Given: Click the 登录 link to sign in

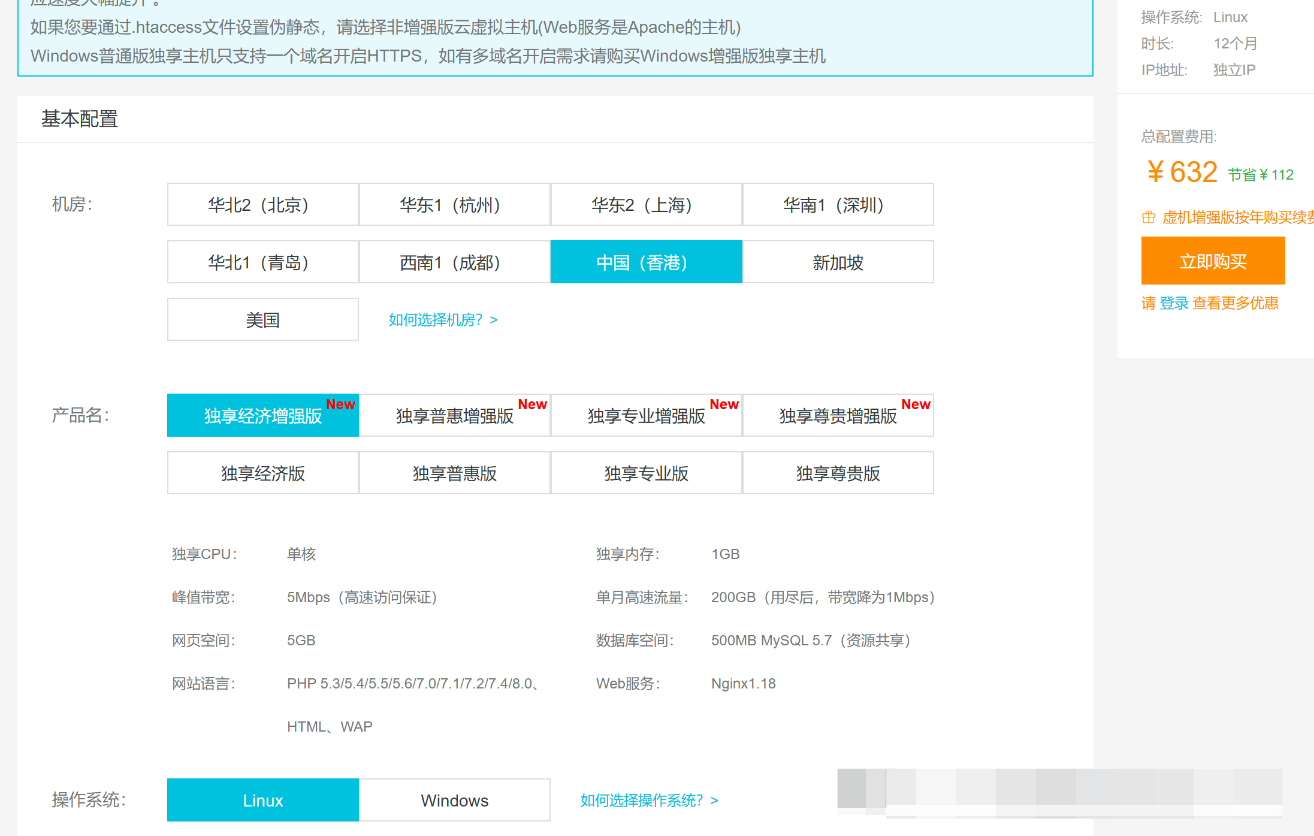Looking at the screenshot, I should click(1173, 303).
